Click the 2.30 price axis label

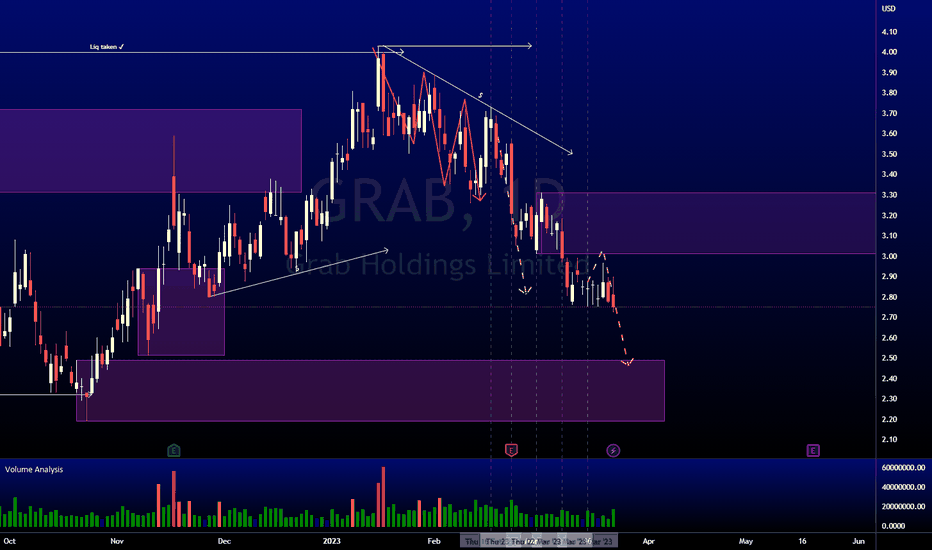coord(889,399)
